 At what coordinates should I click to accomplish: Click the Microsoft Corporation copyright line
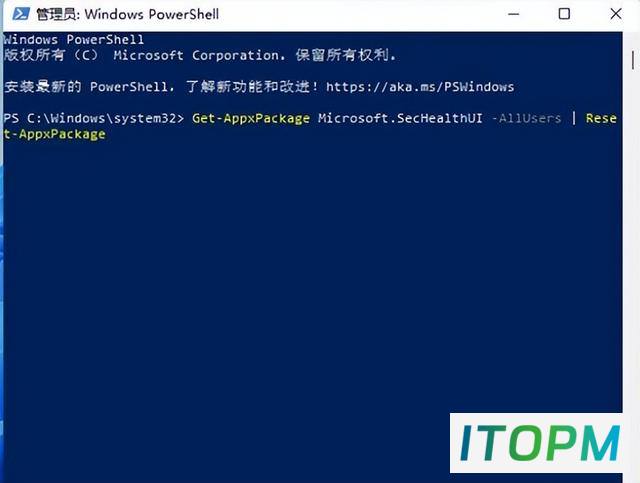click(200, 55)
